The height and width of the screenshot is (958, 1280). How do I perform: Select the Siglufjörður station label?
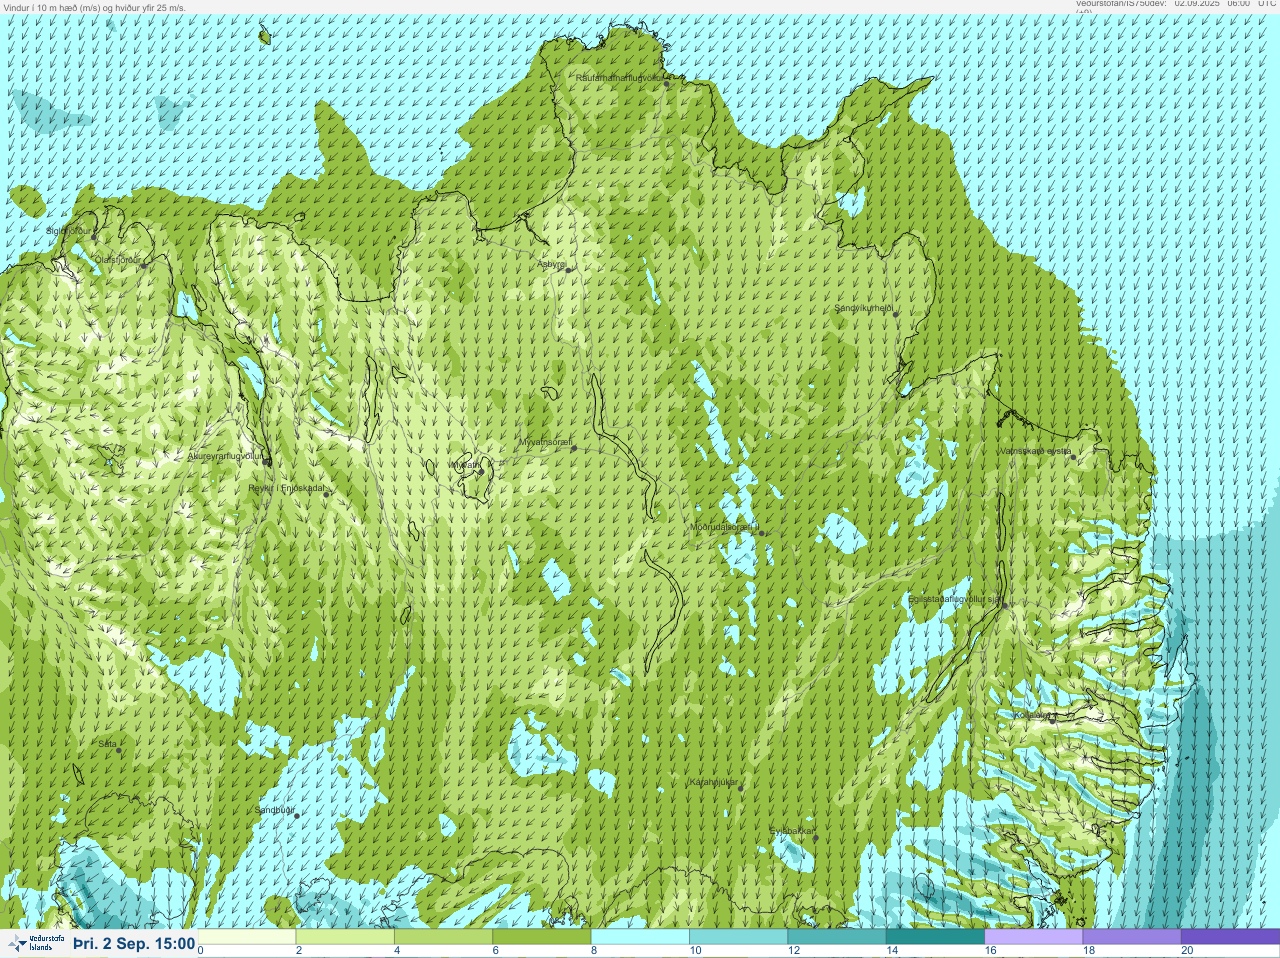pyautogui.click(x=68, y=231)
